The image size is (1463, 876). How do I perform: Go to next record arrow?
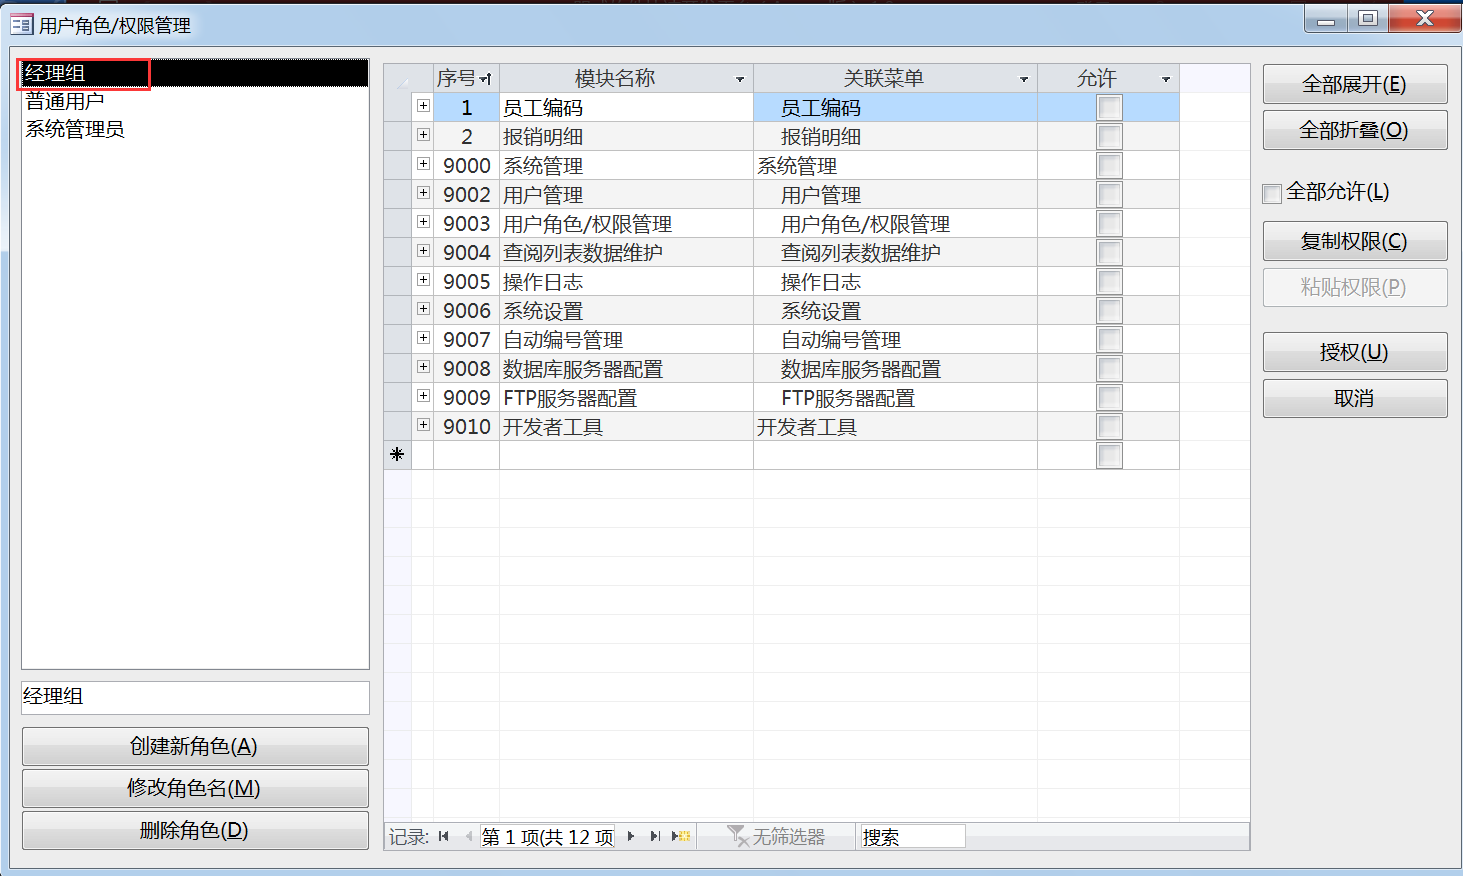point(631,837)
